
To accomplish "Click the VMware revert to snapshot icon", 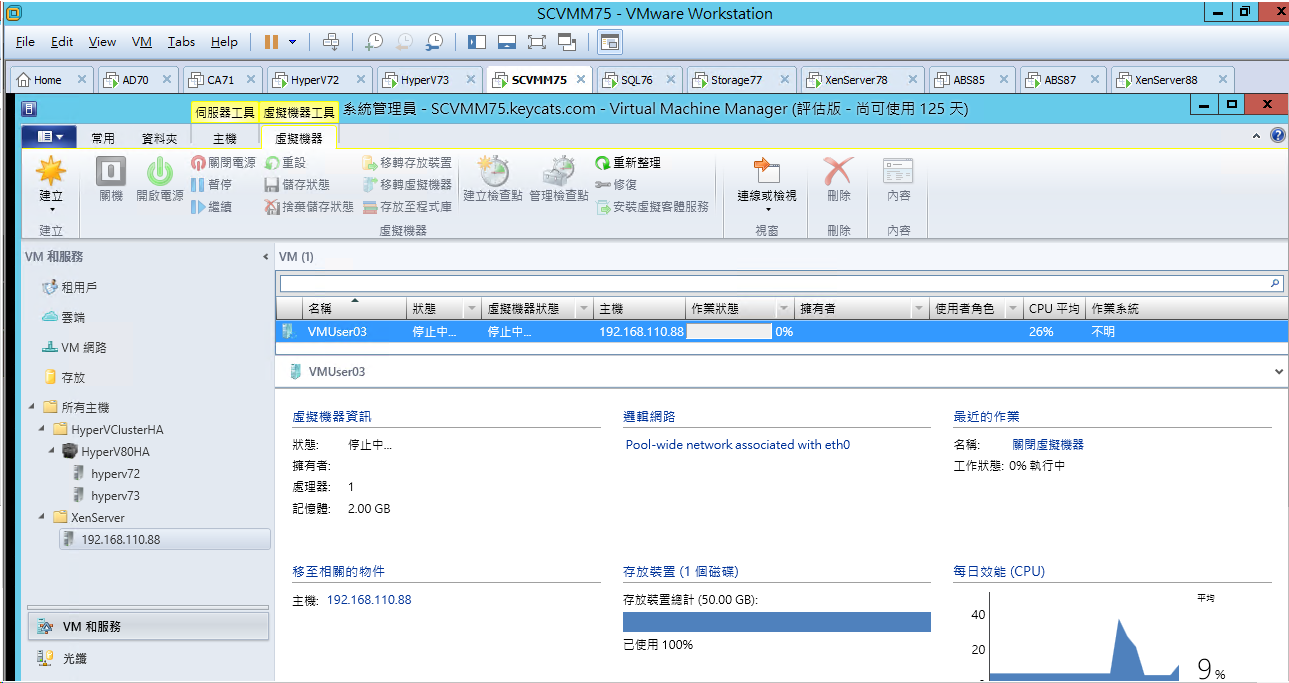I will pos(403,42).
